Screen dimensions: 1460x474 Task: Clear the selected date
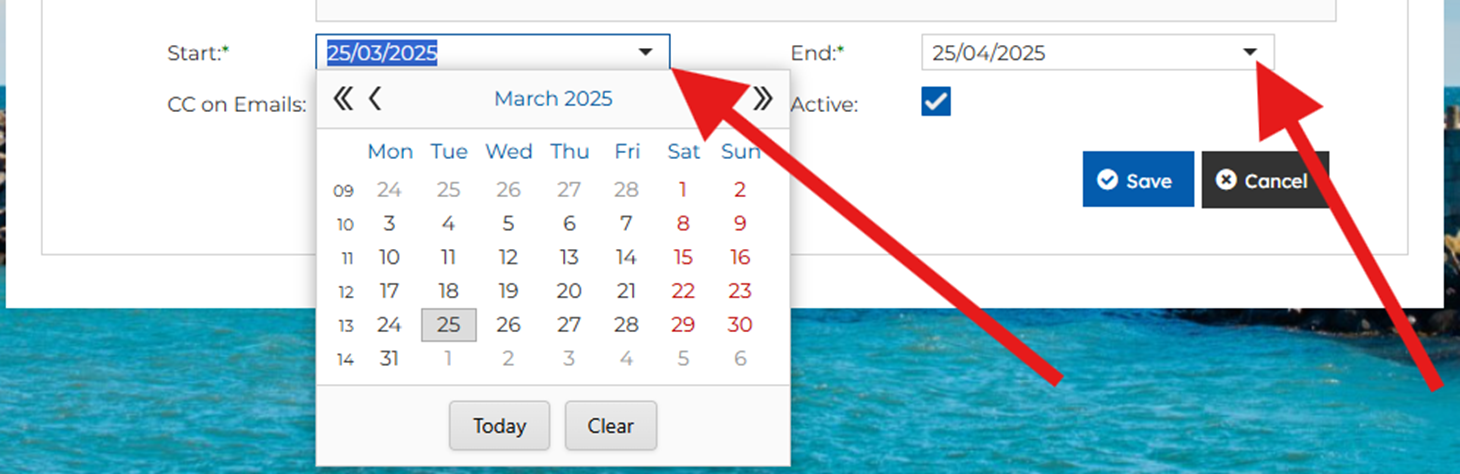(x=610, y=426)
